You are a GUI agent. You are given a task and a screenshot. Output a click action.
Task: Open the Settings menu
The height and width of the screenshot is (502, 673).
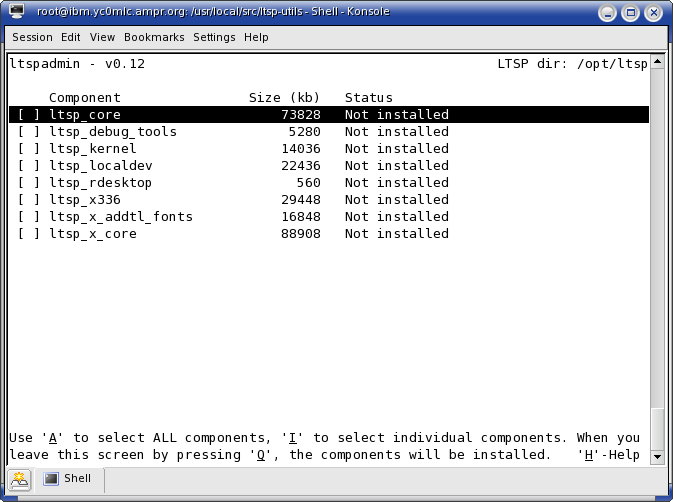(x=214, y=37)
